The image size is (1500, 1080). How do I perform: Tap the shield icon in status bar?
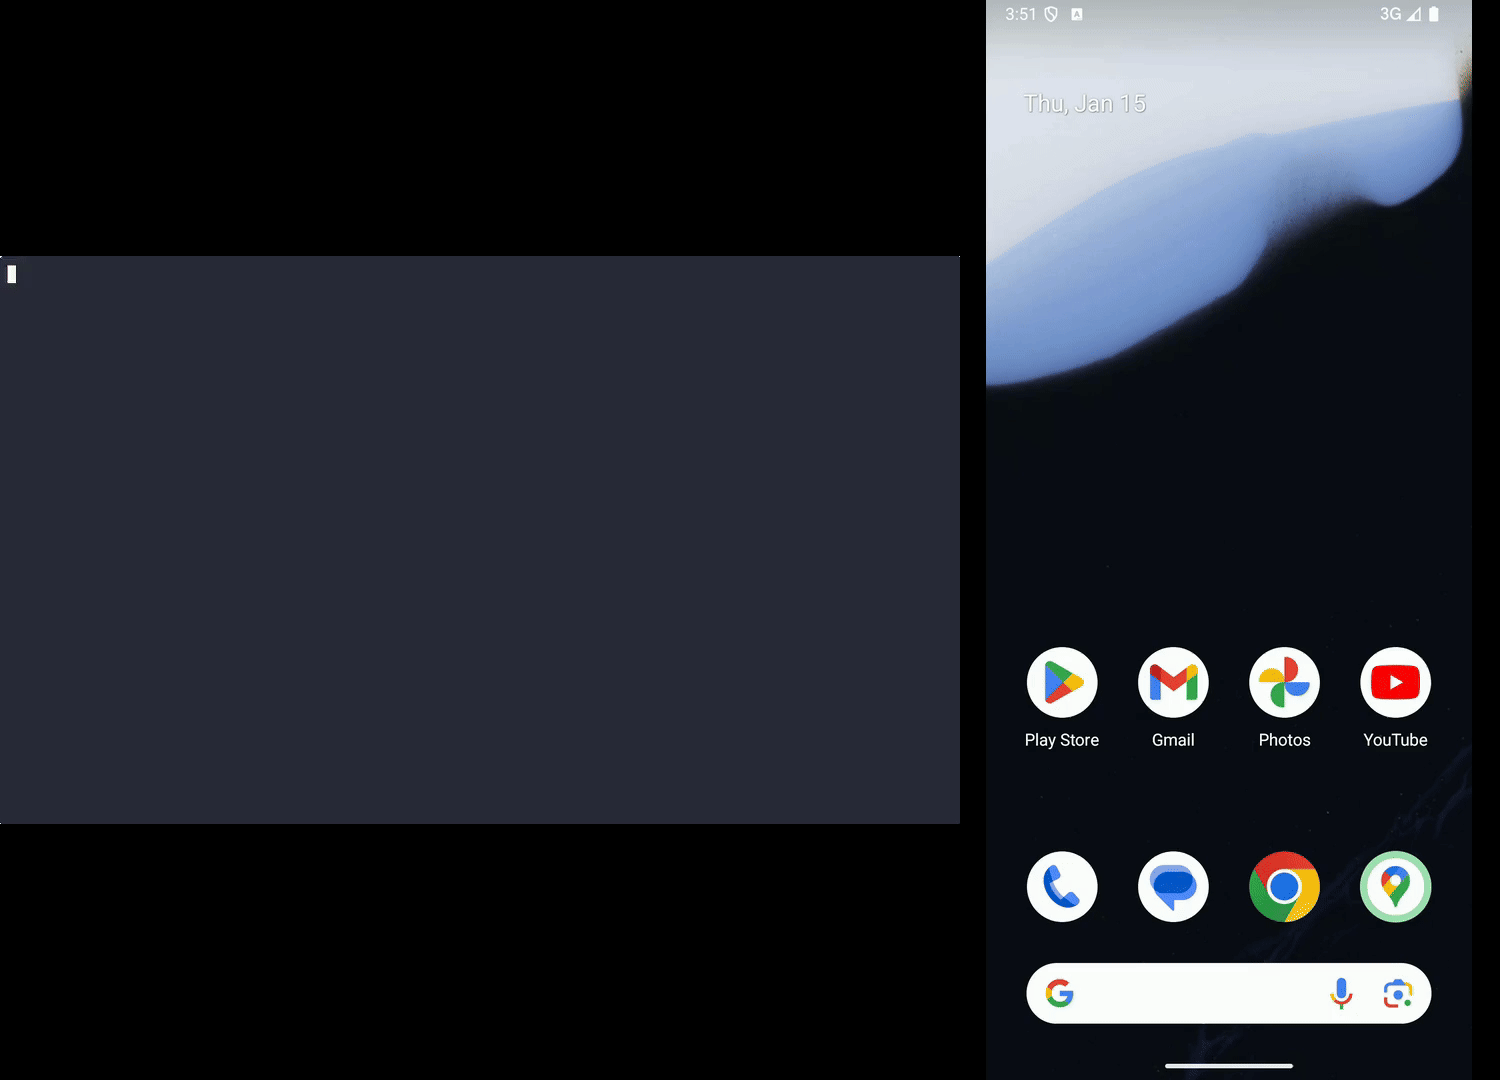1051,14
